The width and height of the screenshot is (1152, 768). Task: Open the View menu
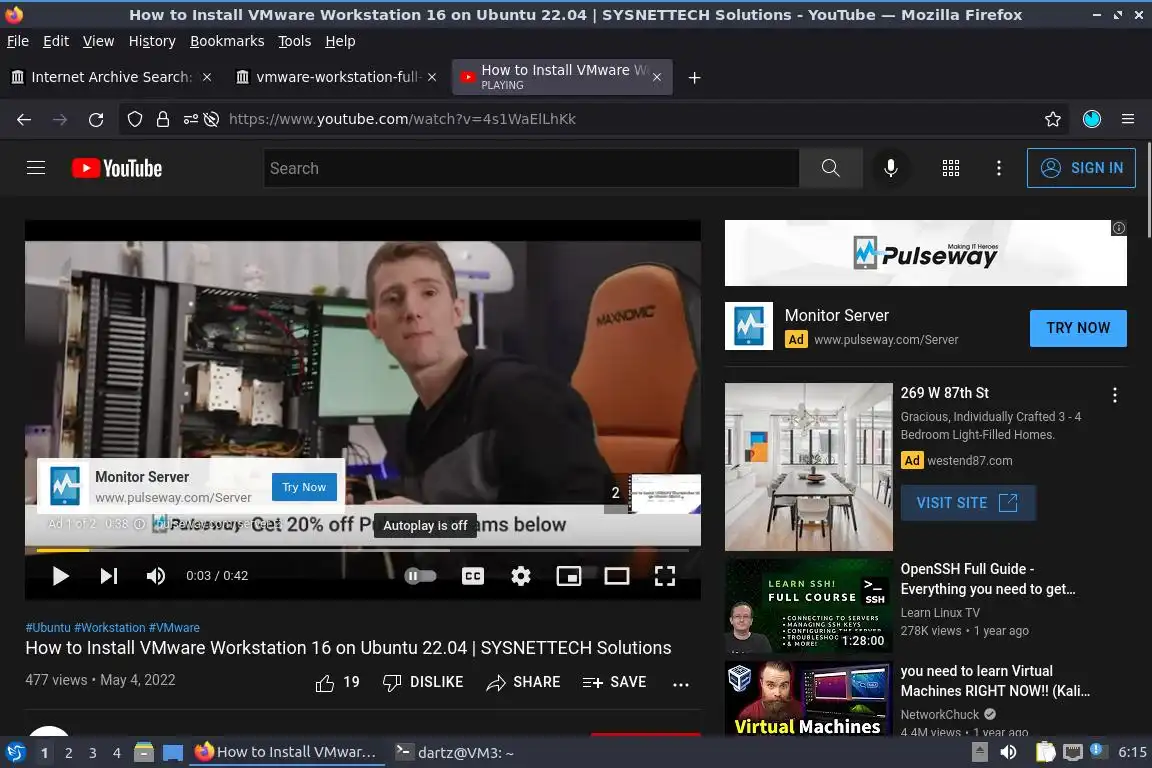[x=98, y=41]
